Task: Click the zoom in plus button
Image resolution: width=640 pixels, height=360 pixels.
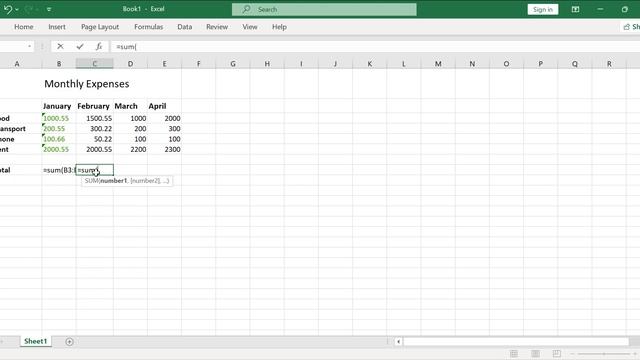Action: [635, 354]
